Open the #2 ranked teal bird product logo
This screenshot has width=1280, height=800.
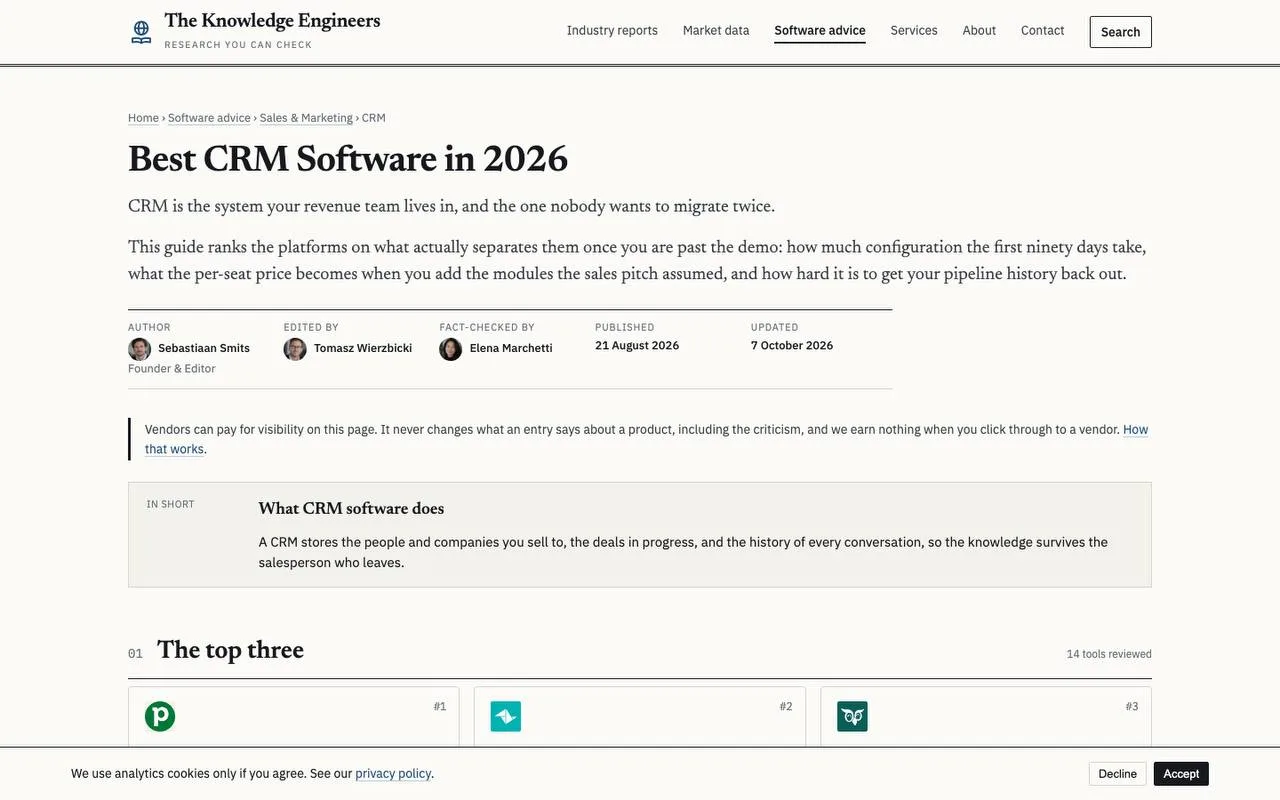(506, 716)
